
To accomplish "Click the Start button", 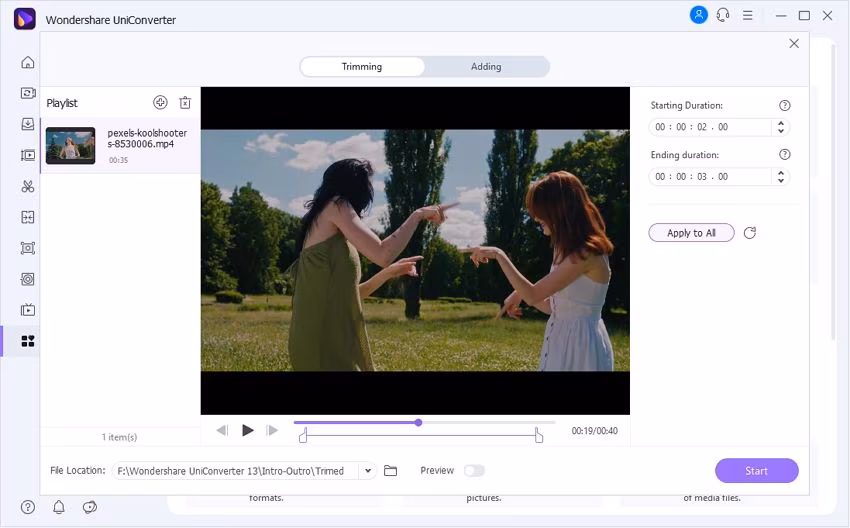I will click(756, 471).
